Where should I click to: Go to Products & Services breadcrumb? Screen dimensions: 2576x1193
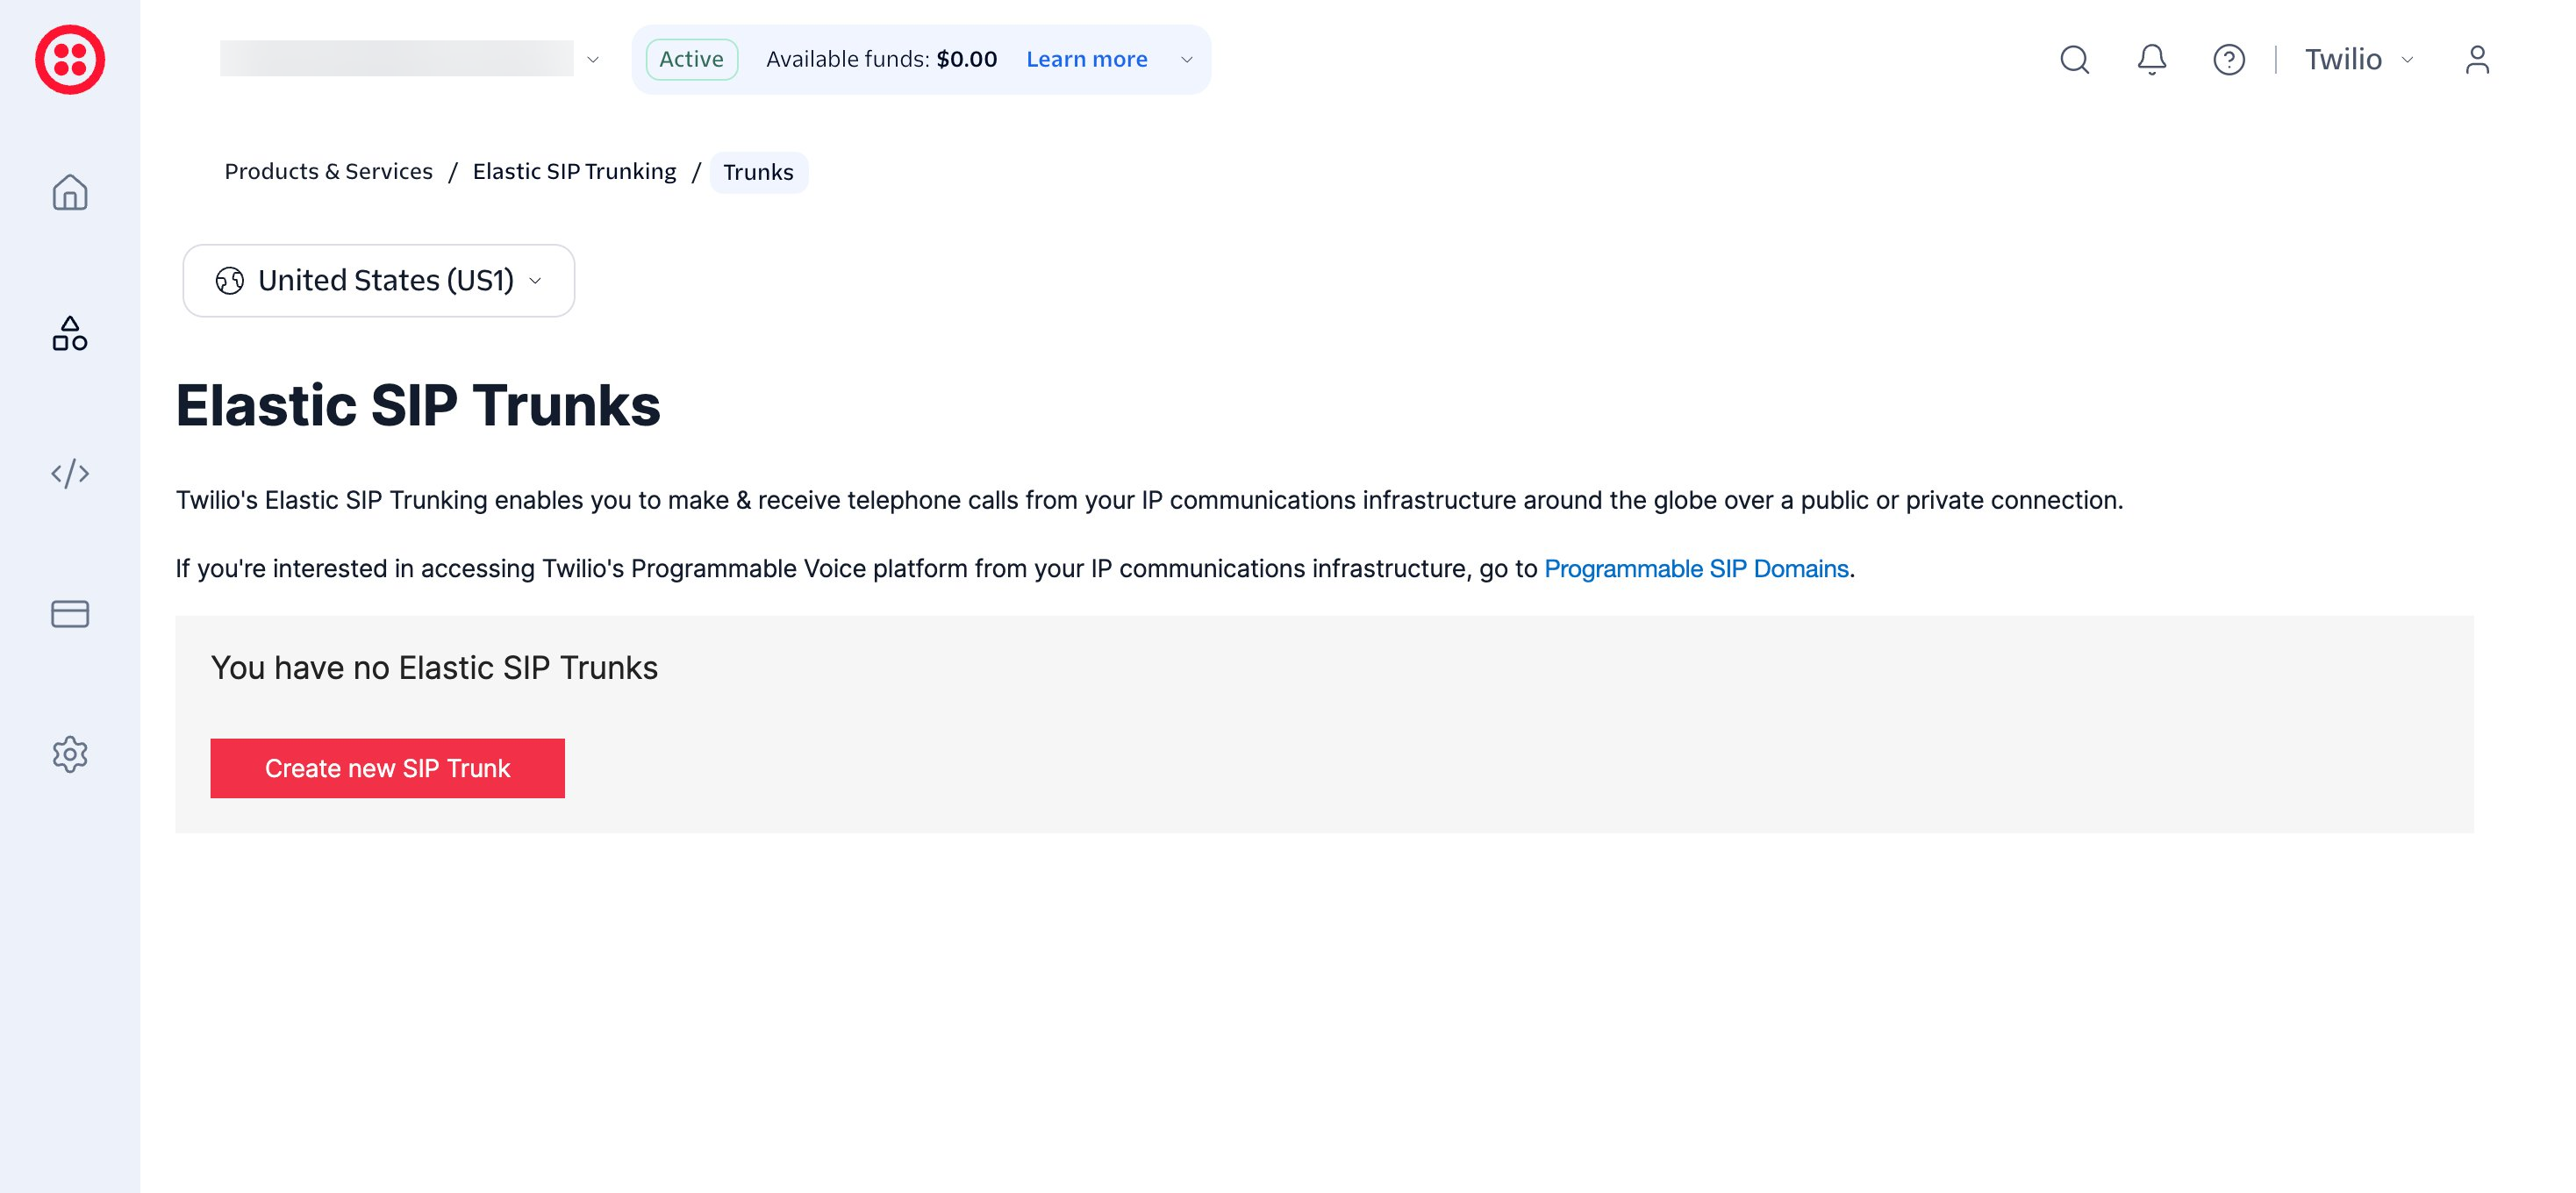328,171
